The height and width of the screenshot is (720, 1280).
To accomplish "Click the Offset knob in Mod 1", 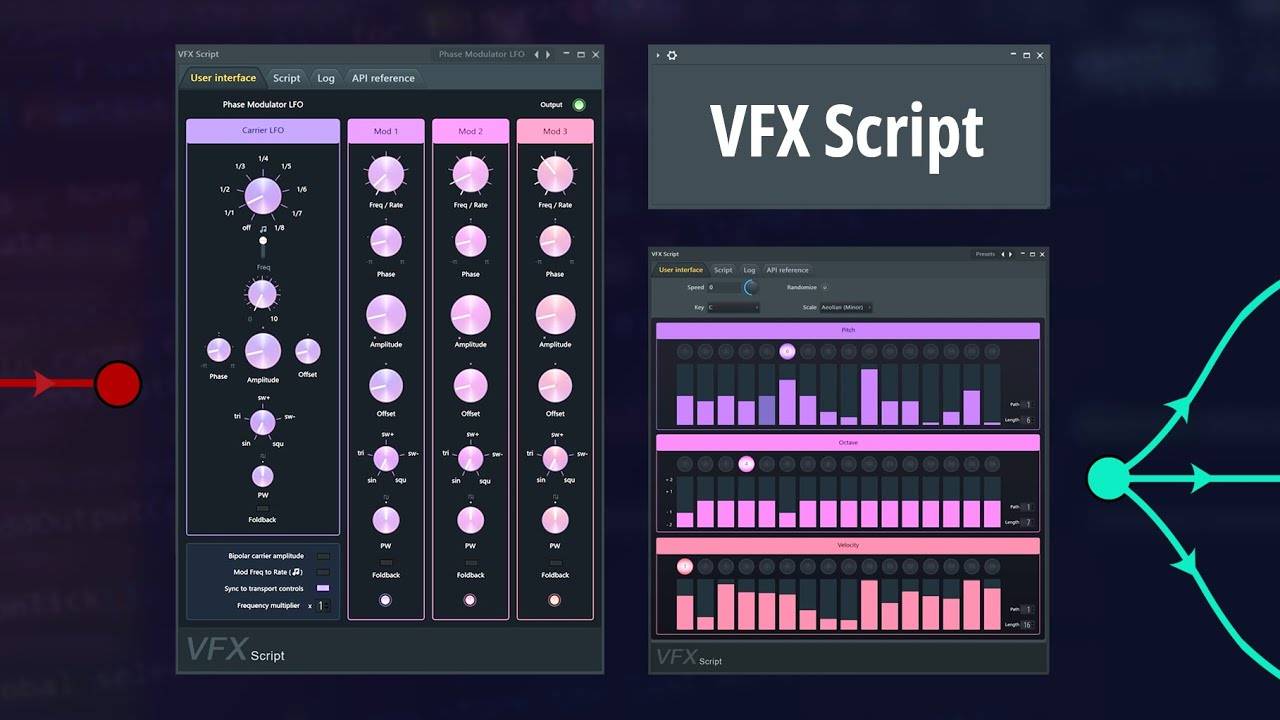I will coord(385,384).
